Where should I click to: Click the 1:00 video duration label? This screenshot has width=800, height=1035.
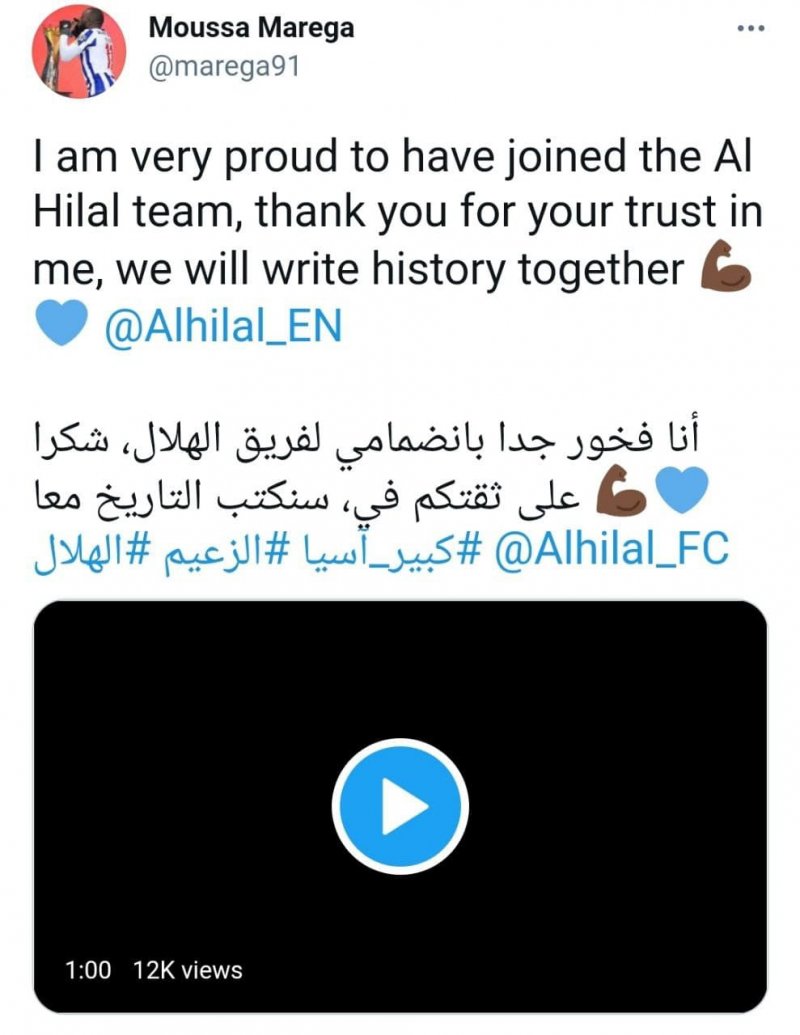(88, 969)
